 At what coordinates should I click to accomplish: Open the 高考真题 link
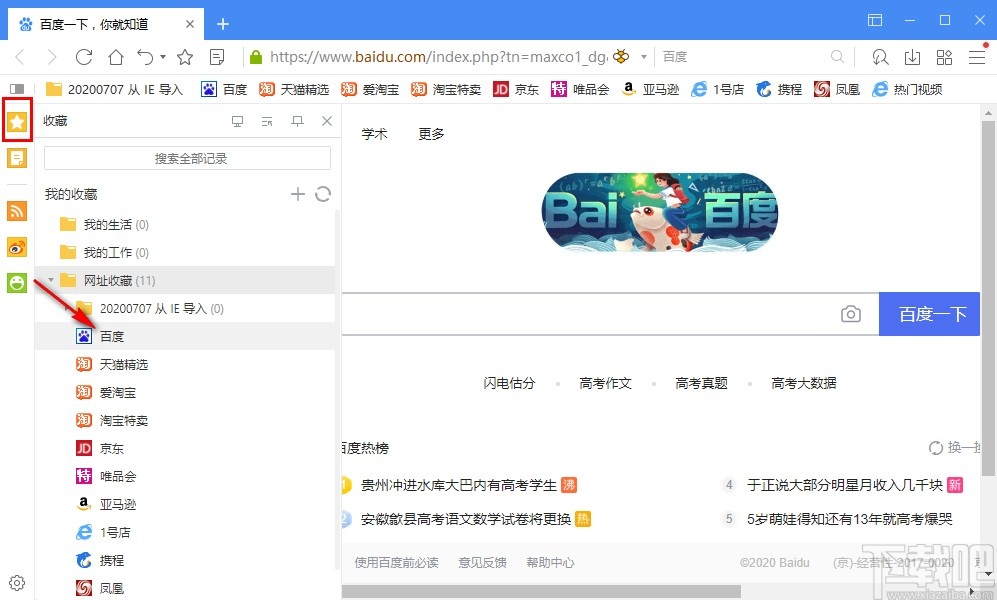[701, 383]
